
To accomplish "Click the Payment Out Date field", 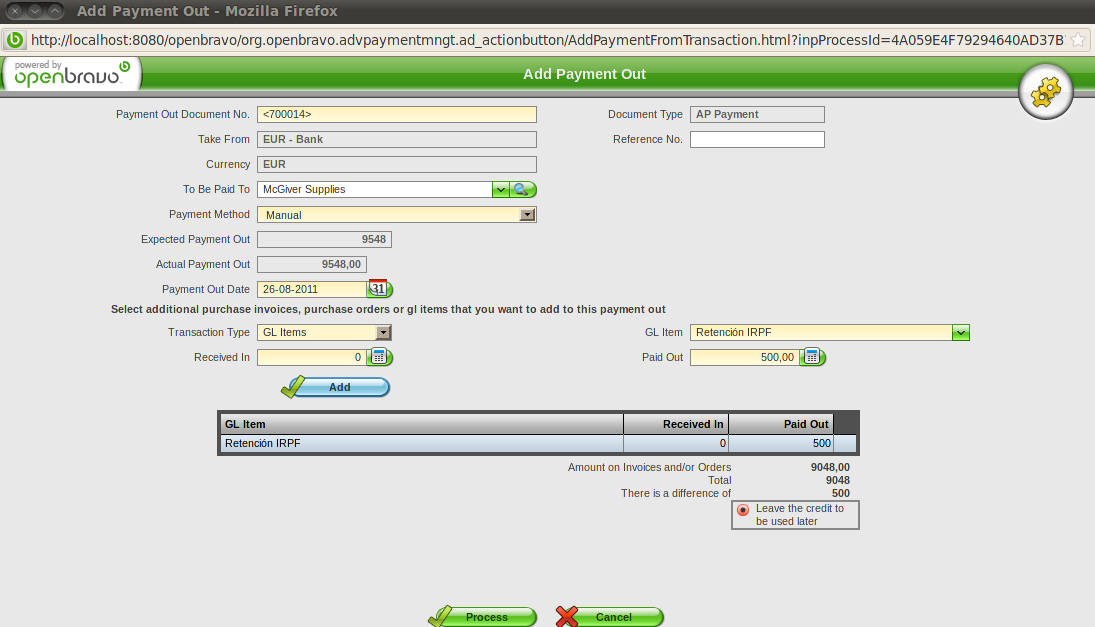I will (x=311, y=289).
